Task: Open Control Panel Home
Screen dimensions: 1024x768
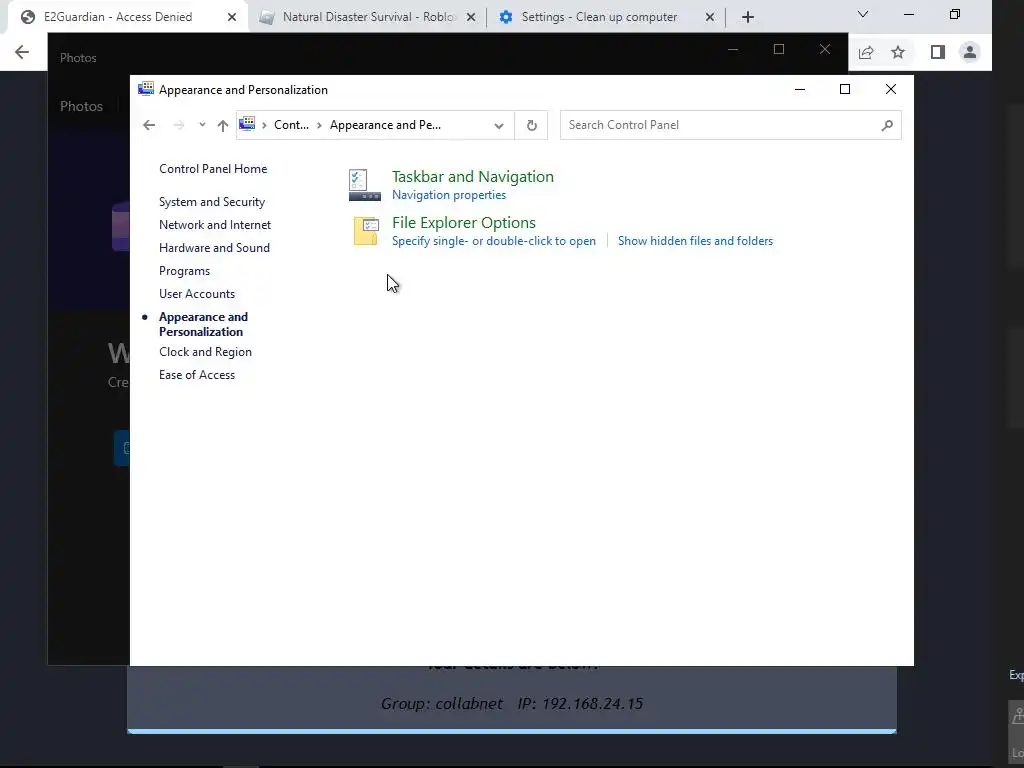Action: [213, 168]
